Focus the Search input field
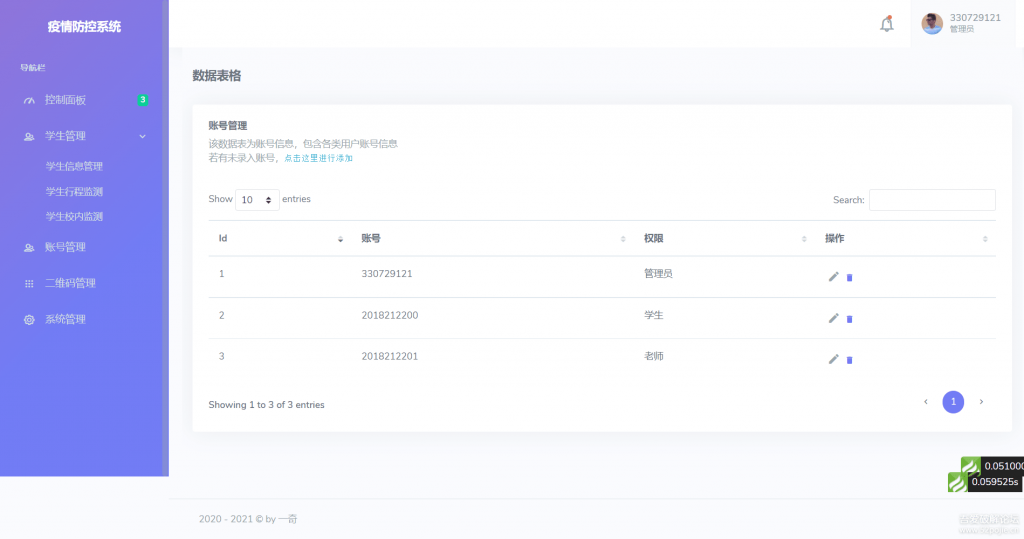The image size is (1024, 539). [x=932, y=200]
